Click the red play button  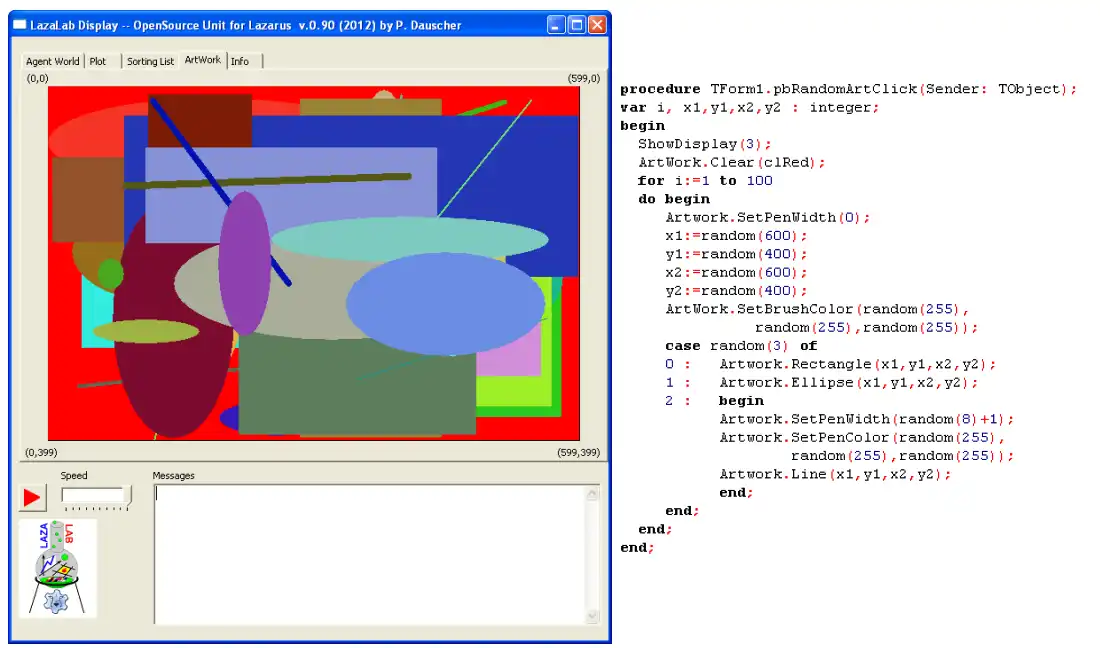(32, 497)
